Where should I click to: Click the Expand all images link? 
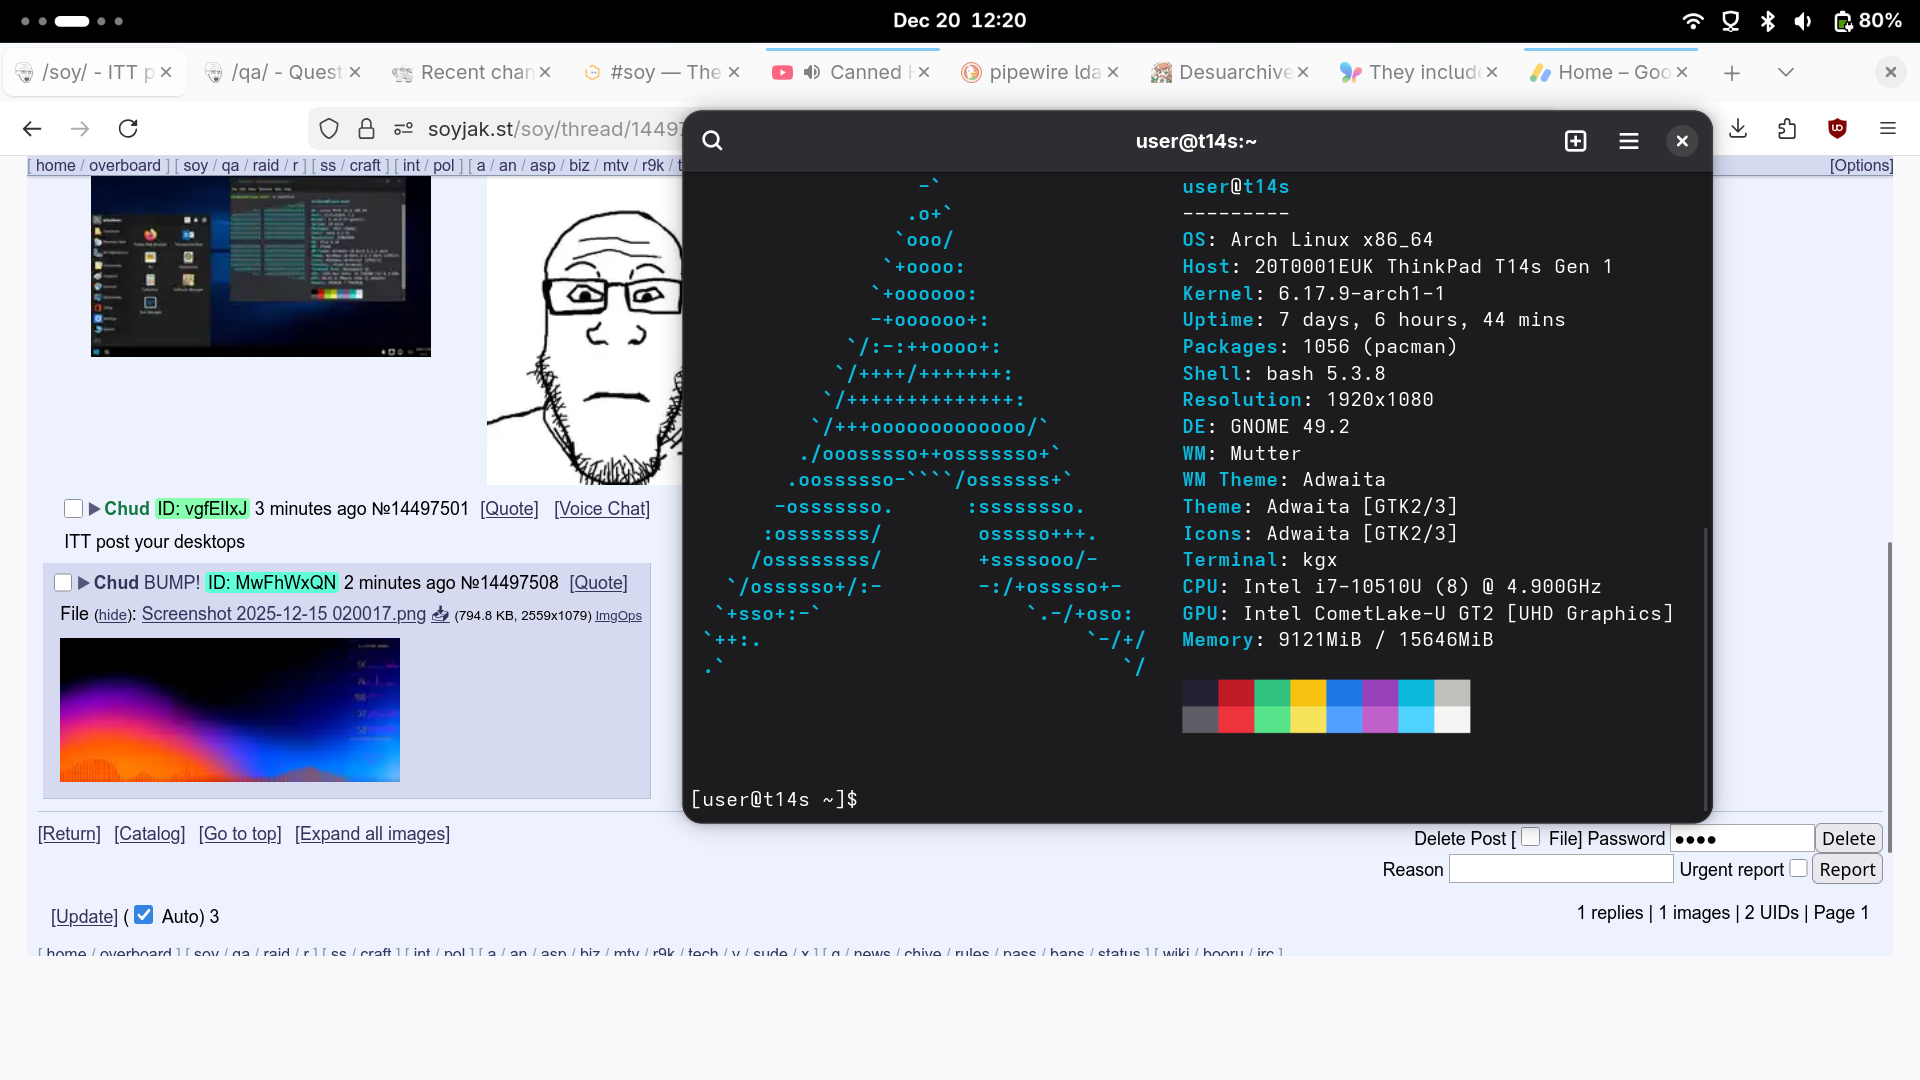[x=372, y=834]
